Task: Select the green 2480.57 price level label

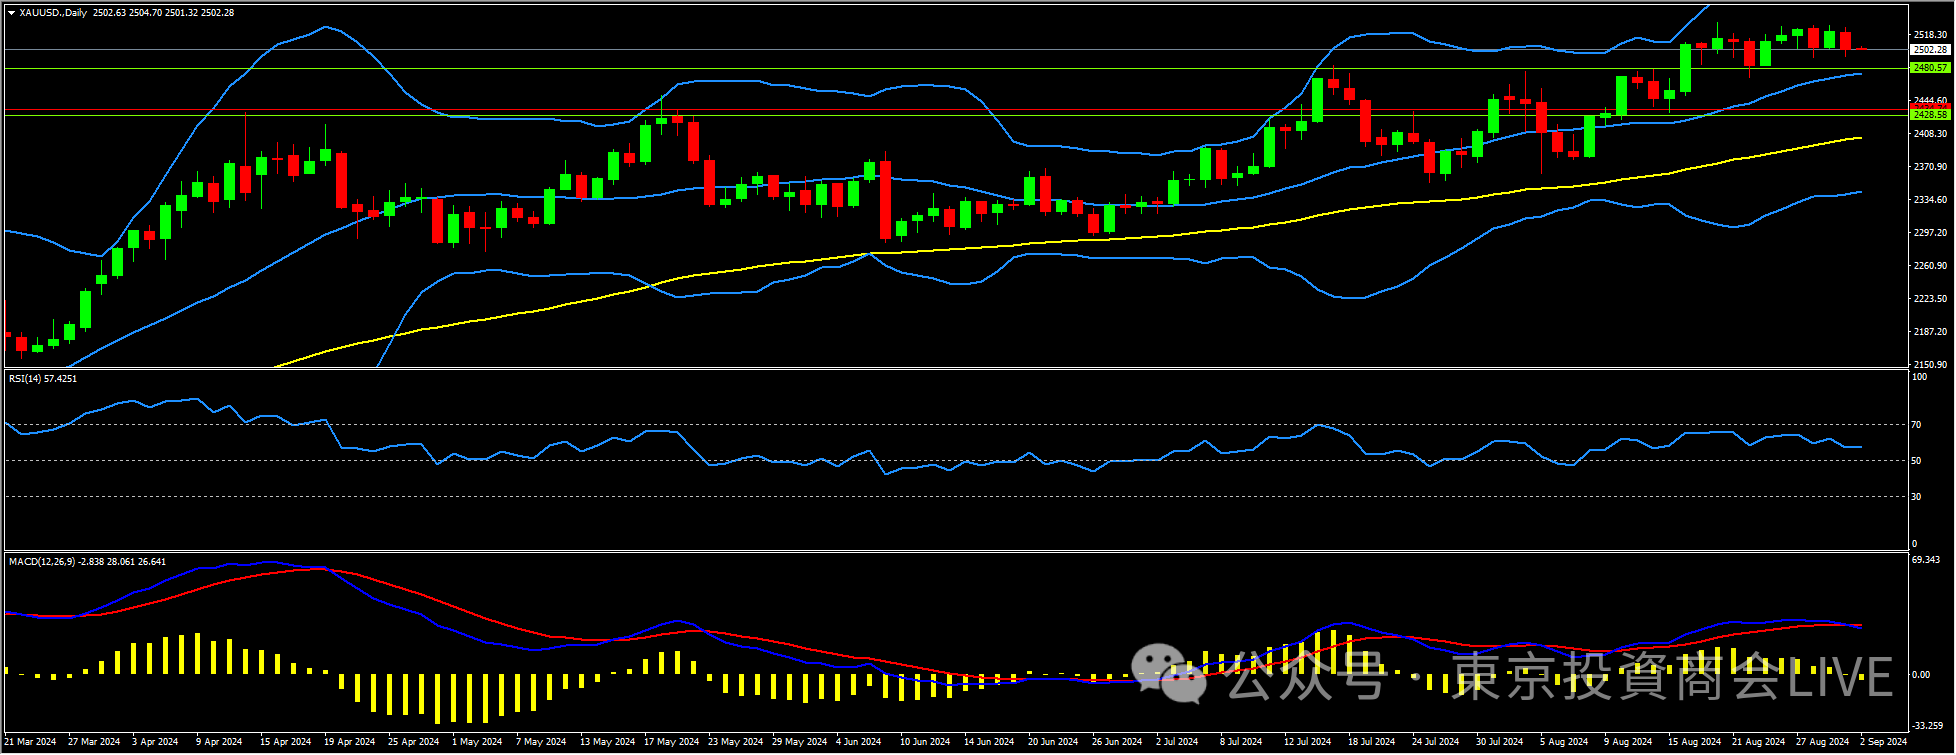Action: point(1929,68)
